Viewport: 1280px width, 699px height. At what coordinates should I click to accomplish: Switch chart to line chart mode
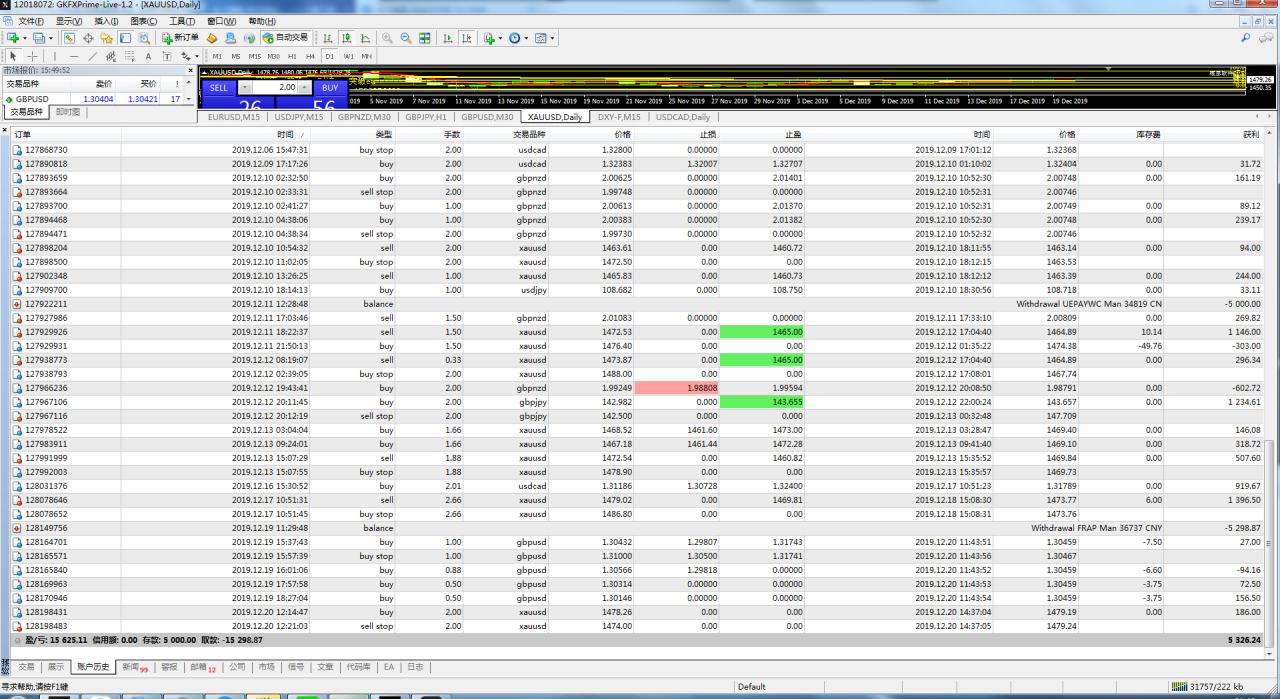pos(365,38)
